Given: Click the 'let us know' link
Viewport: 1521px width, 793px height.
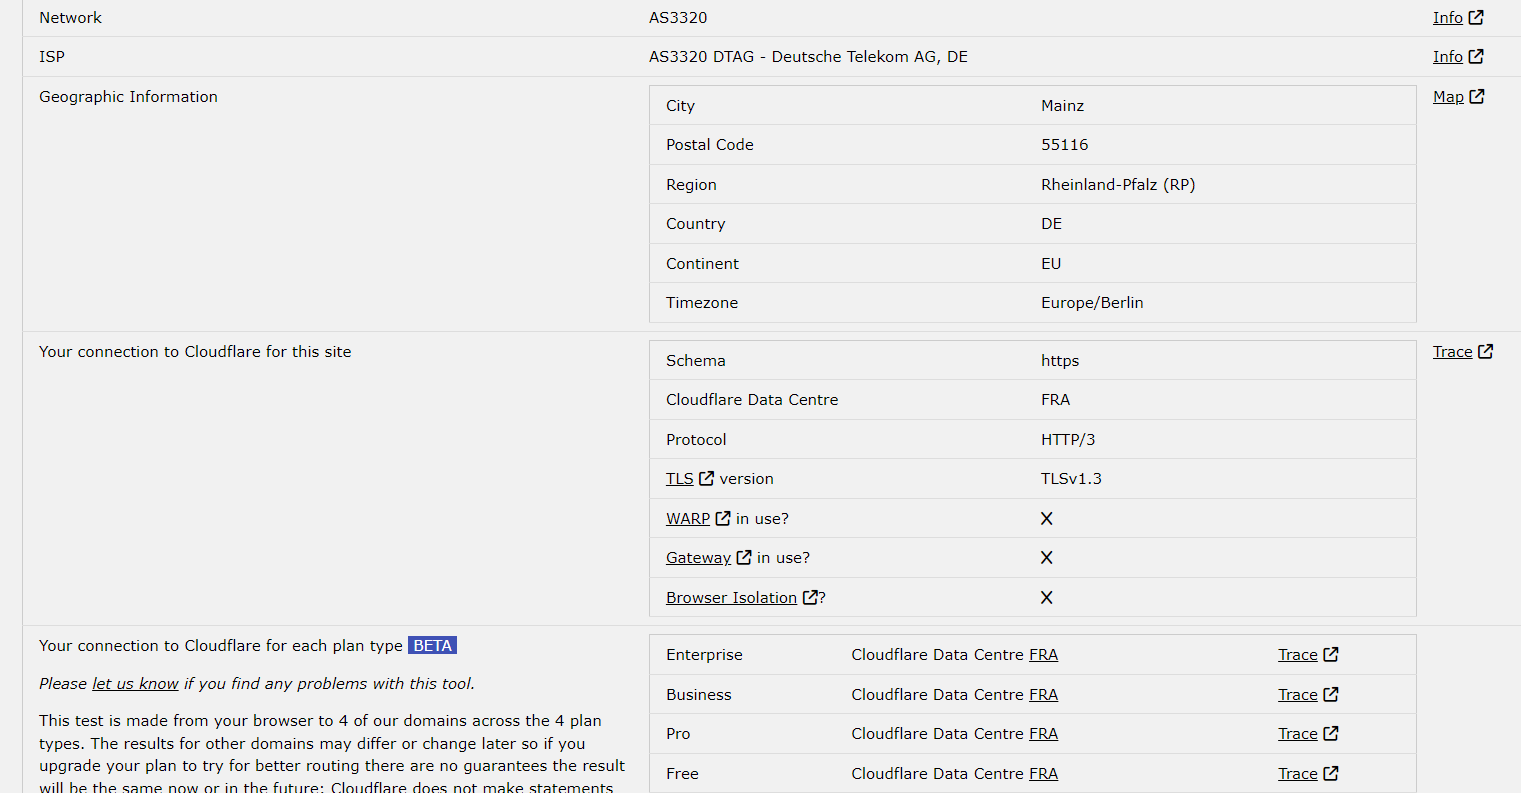Looking at the screenshot, I should [x=135, y=684].
